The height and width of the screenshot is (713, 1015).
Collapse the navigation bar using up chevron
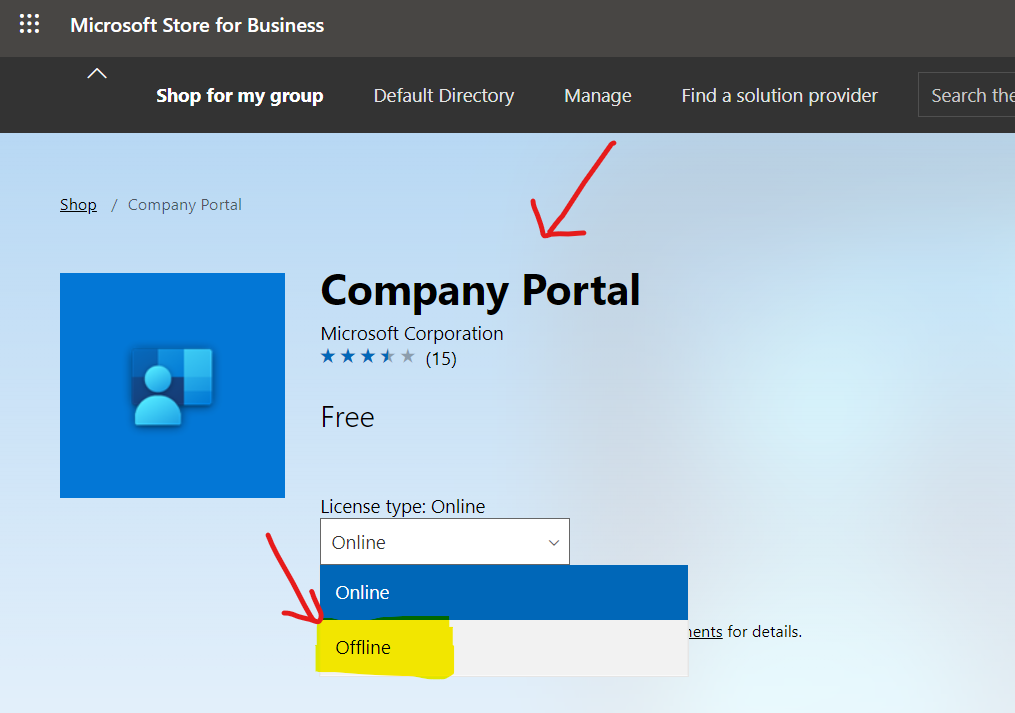pyautogui.click(x=97, y=74)
